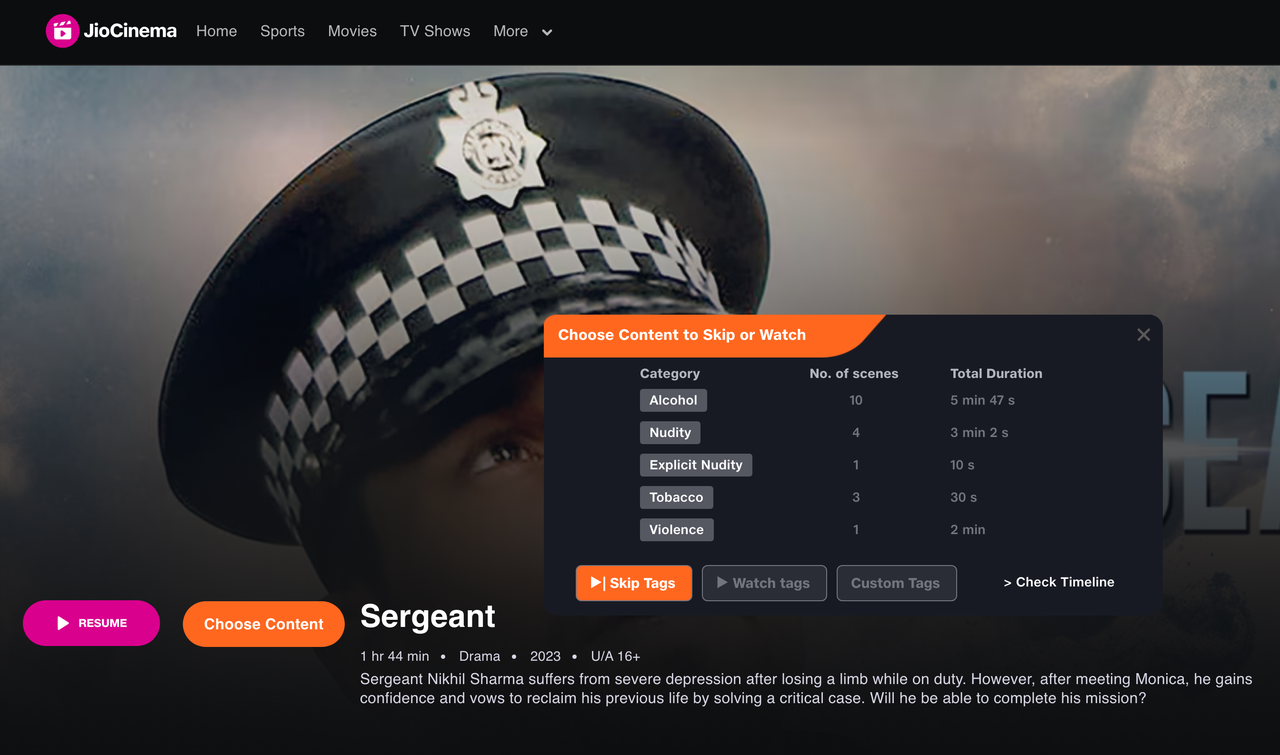Navigate to TV Shows
The height and width of the screenshot is (755, 1280).
(435, 31)
